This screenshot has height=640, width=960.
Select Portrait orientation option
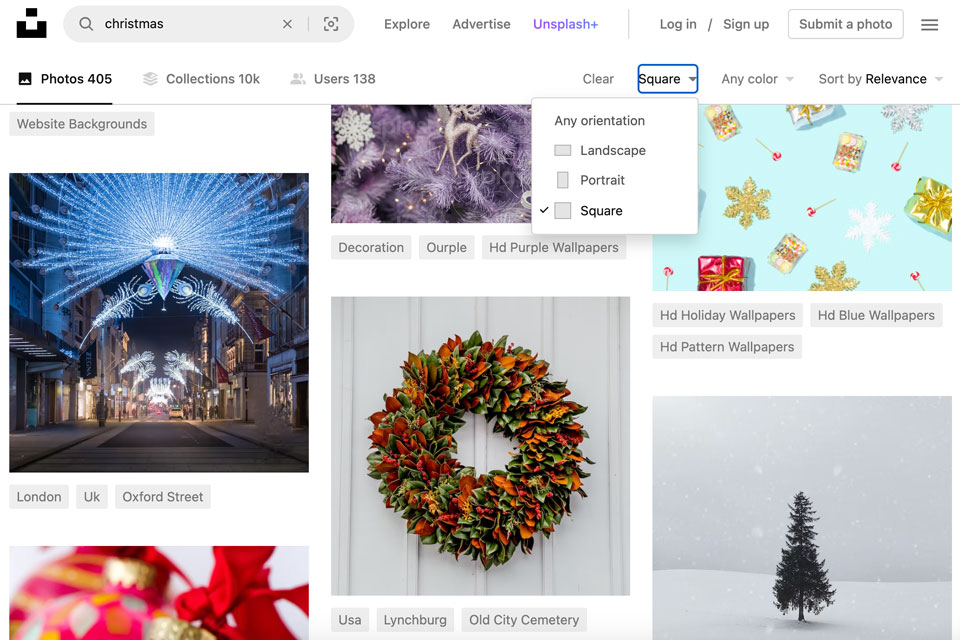pos(615,180)
